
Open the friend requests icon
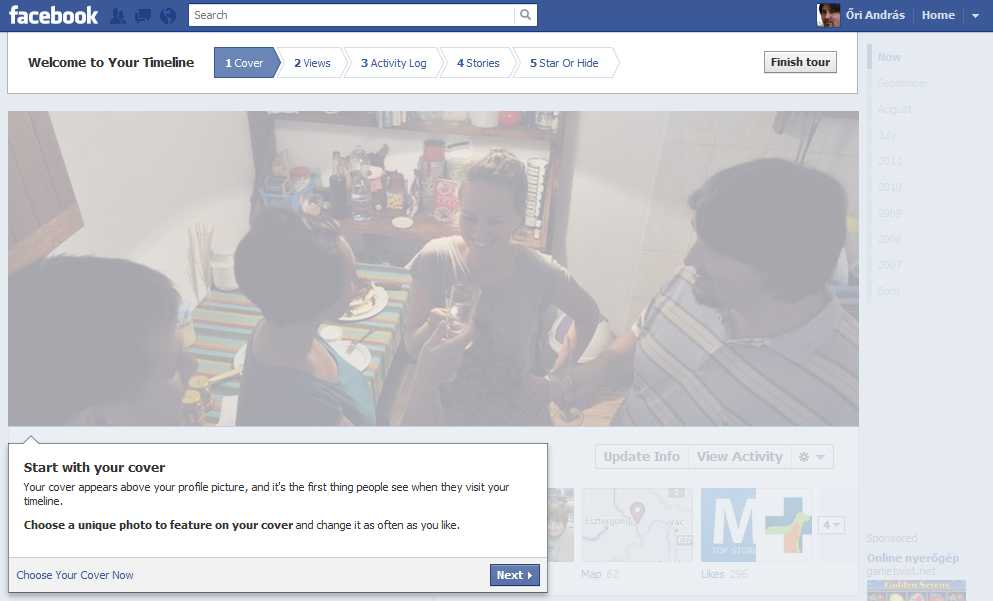pyautogui.click(x=118, y=16)
